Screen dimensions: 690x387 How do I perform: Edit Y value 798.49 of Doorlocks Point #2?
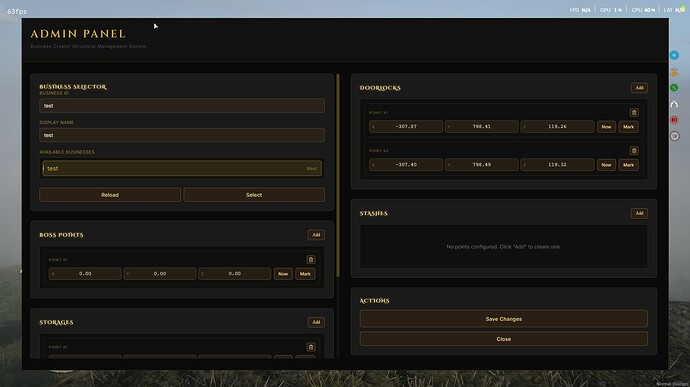[x=481, y=165]
